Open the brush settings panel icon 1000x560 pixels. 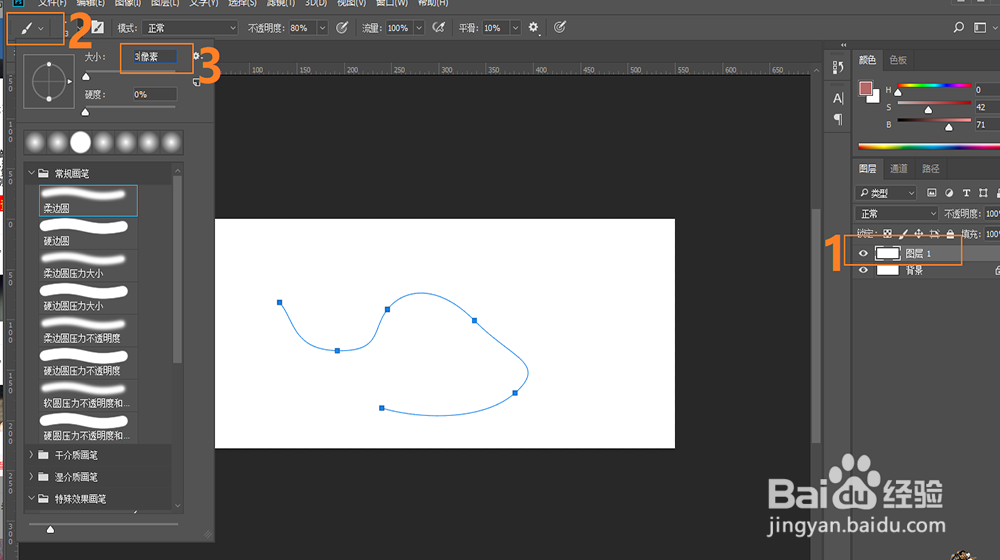(x=97, y=27)
